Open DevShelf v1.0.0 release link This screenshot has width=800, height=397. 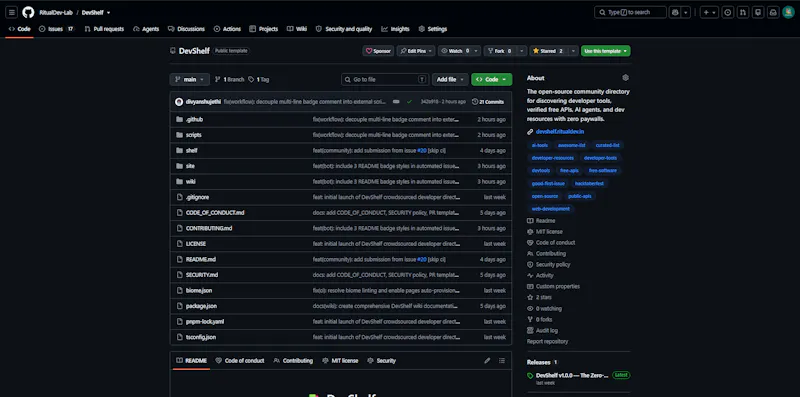[x=571, y=375]
